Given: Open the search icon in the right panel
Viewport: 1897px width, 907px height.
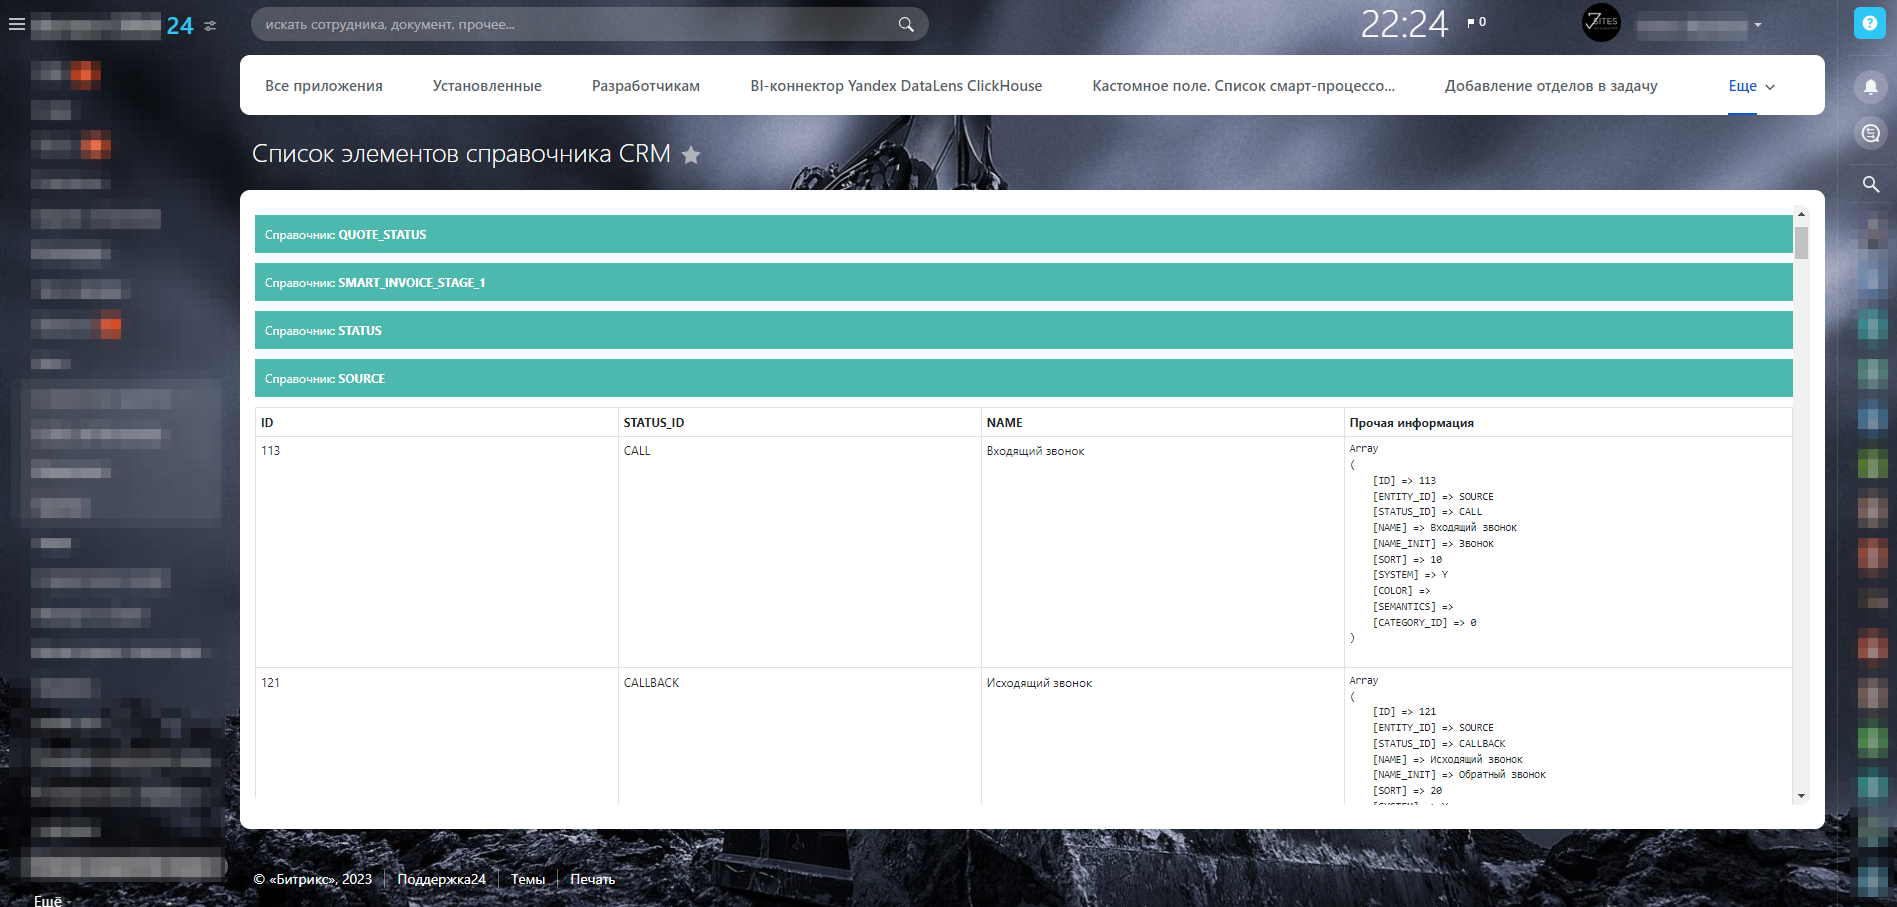Looking at the screenshot, I should tap(1870, 184).
